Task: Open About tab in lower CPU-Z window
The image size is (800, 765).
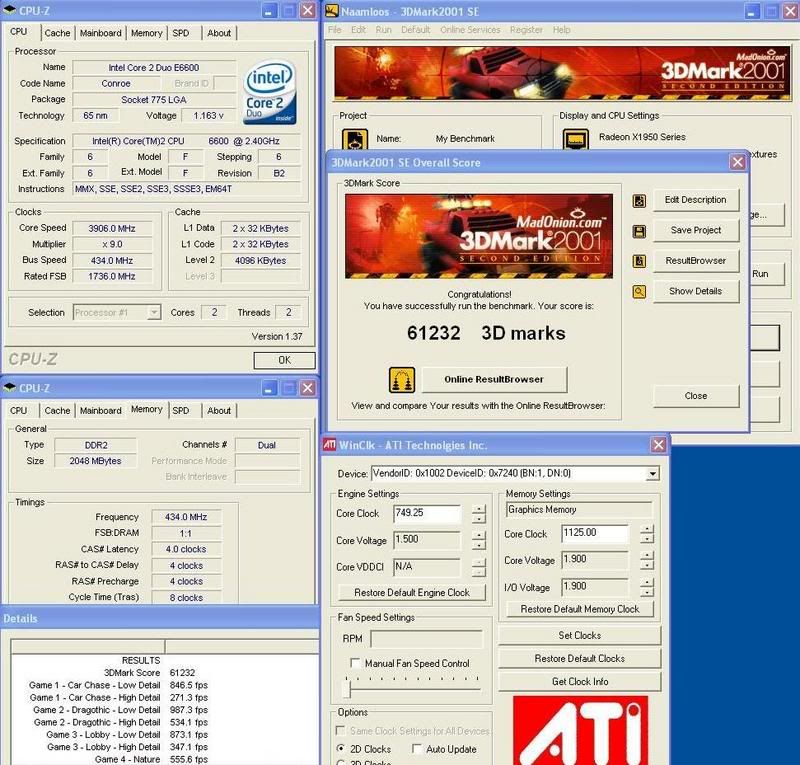Action: tap(219, 410)
